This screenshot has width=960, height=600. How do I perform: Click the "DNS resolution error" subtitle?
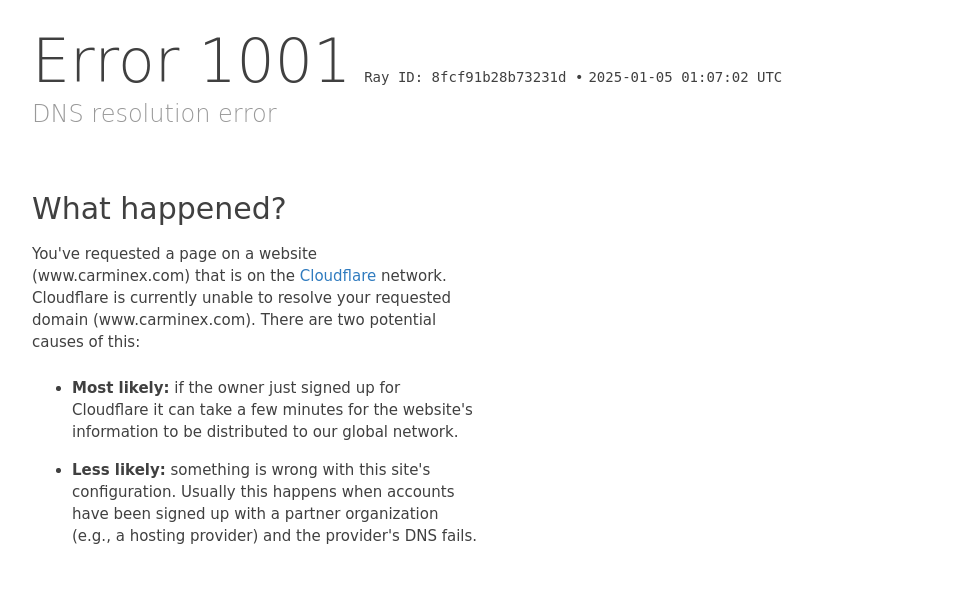tap(154, 114)
